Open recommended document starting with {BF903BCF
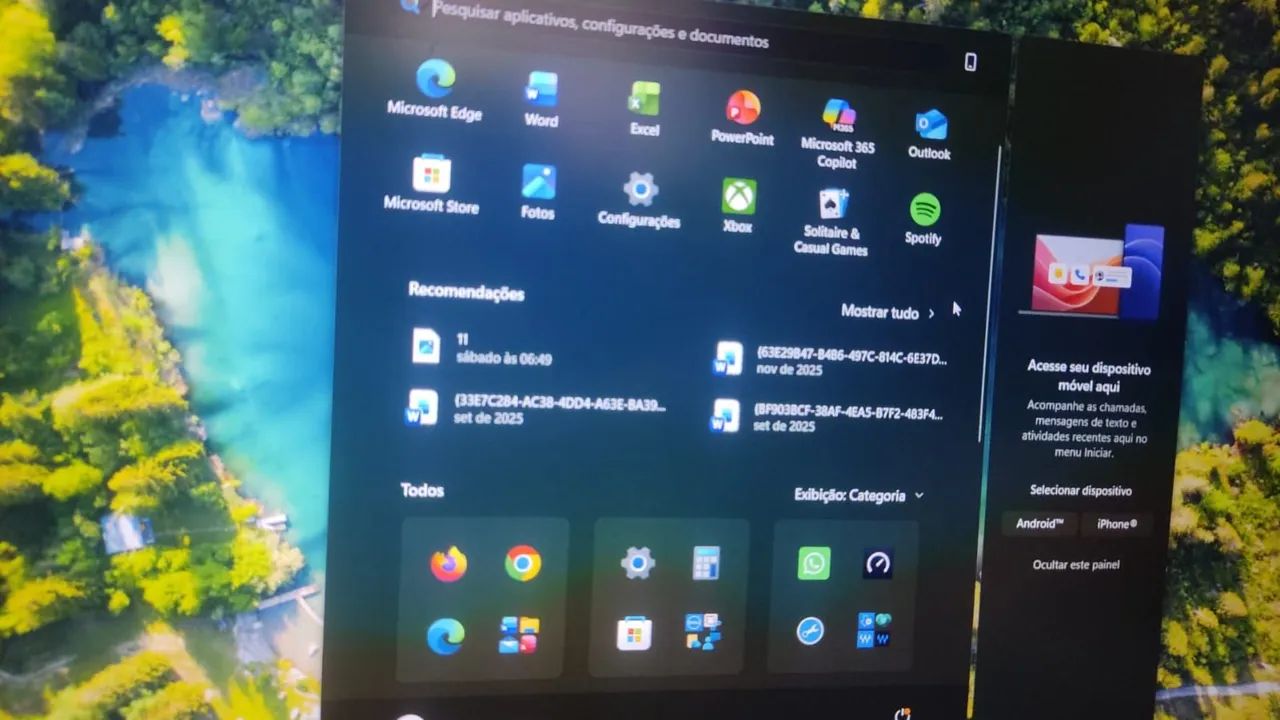The height and width of the screenshot is (720, 1280). click(x=826, y=415)
